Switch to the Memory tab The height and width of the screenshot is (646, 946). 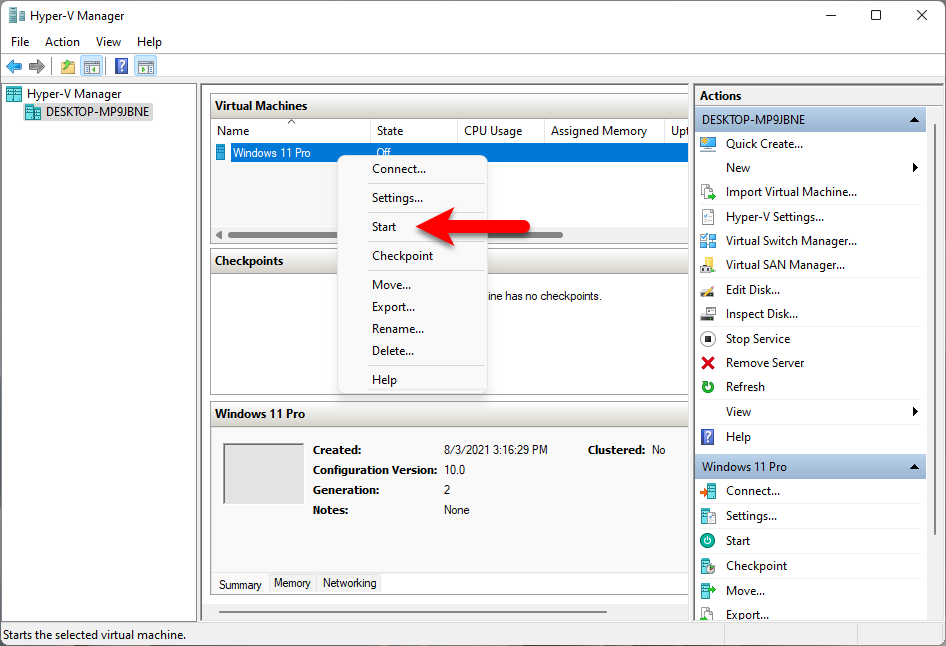[x=292, y=583]
